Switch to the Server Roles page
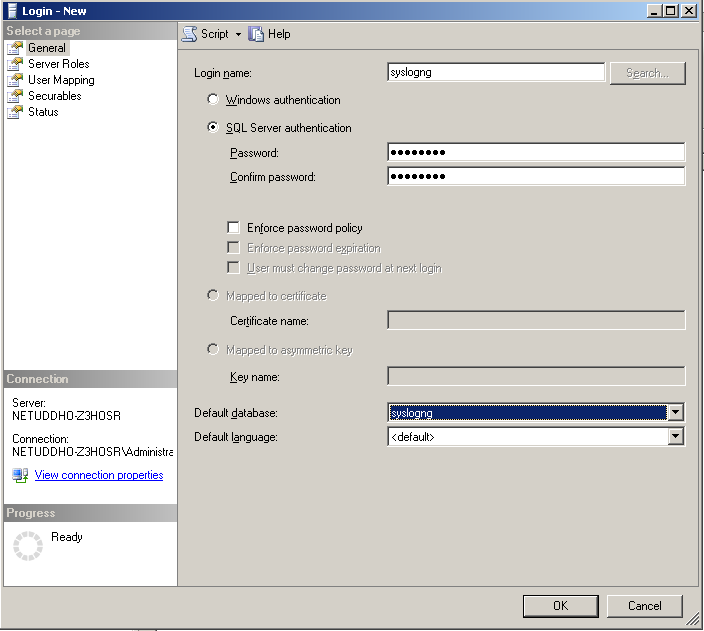704x631 pixels. pyautogui.click(x=59, y=64)
